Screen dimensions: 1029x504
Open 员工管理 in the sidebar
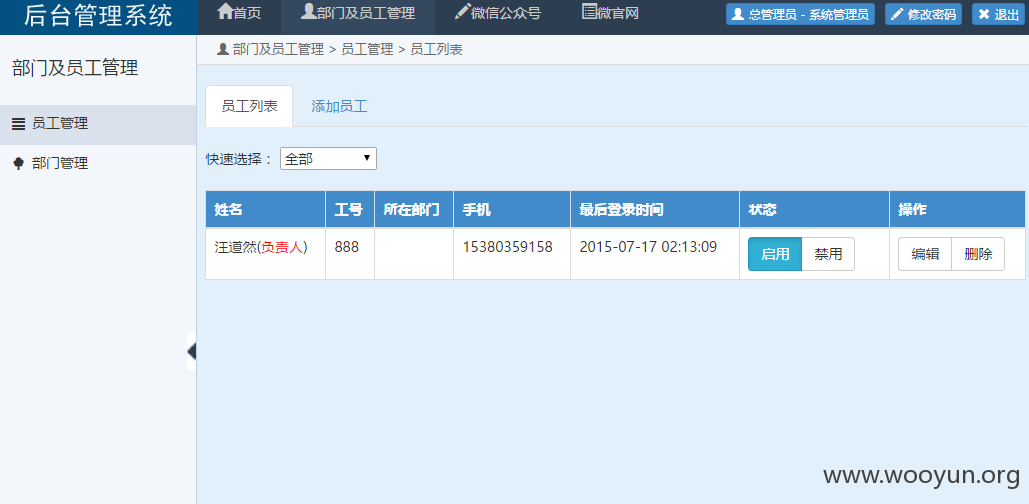pyautogui.click(x=98, y=123)
